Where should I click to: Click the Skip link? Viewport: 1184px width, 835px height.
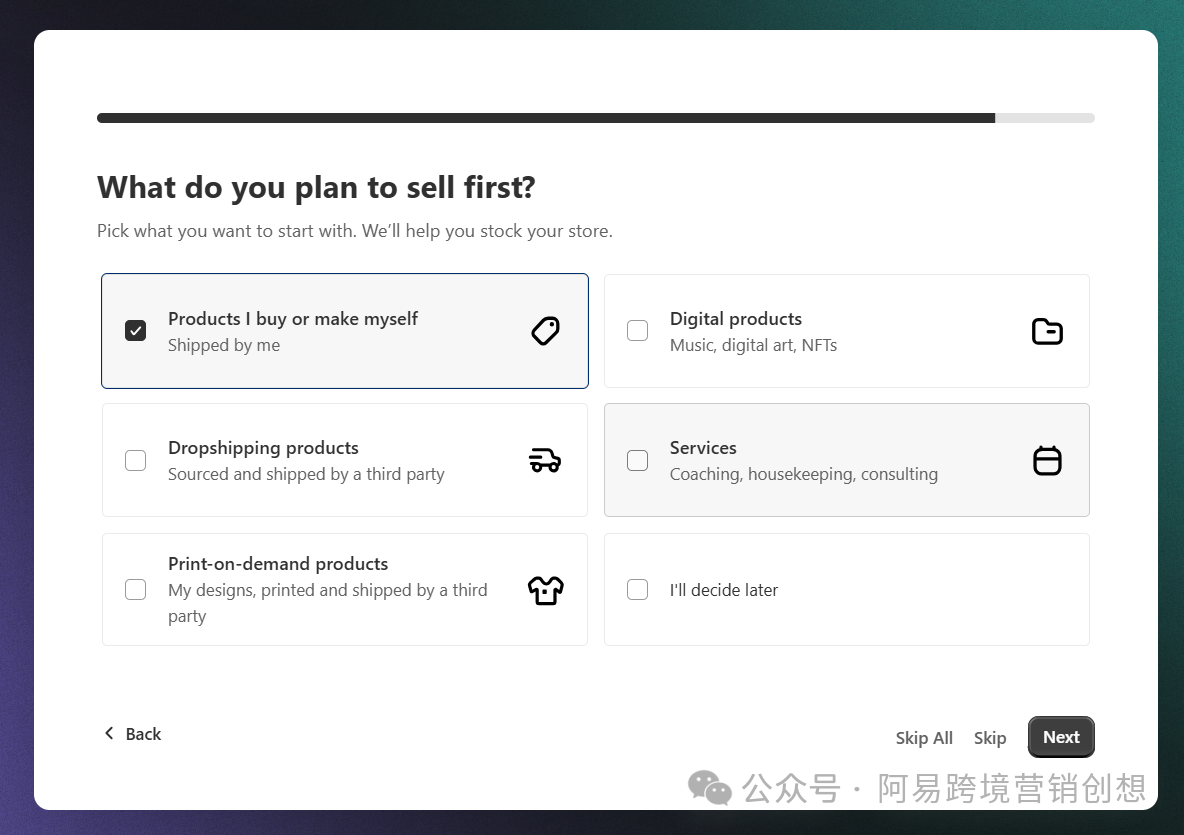click(989, 738)
